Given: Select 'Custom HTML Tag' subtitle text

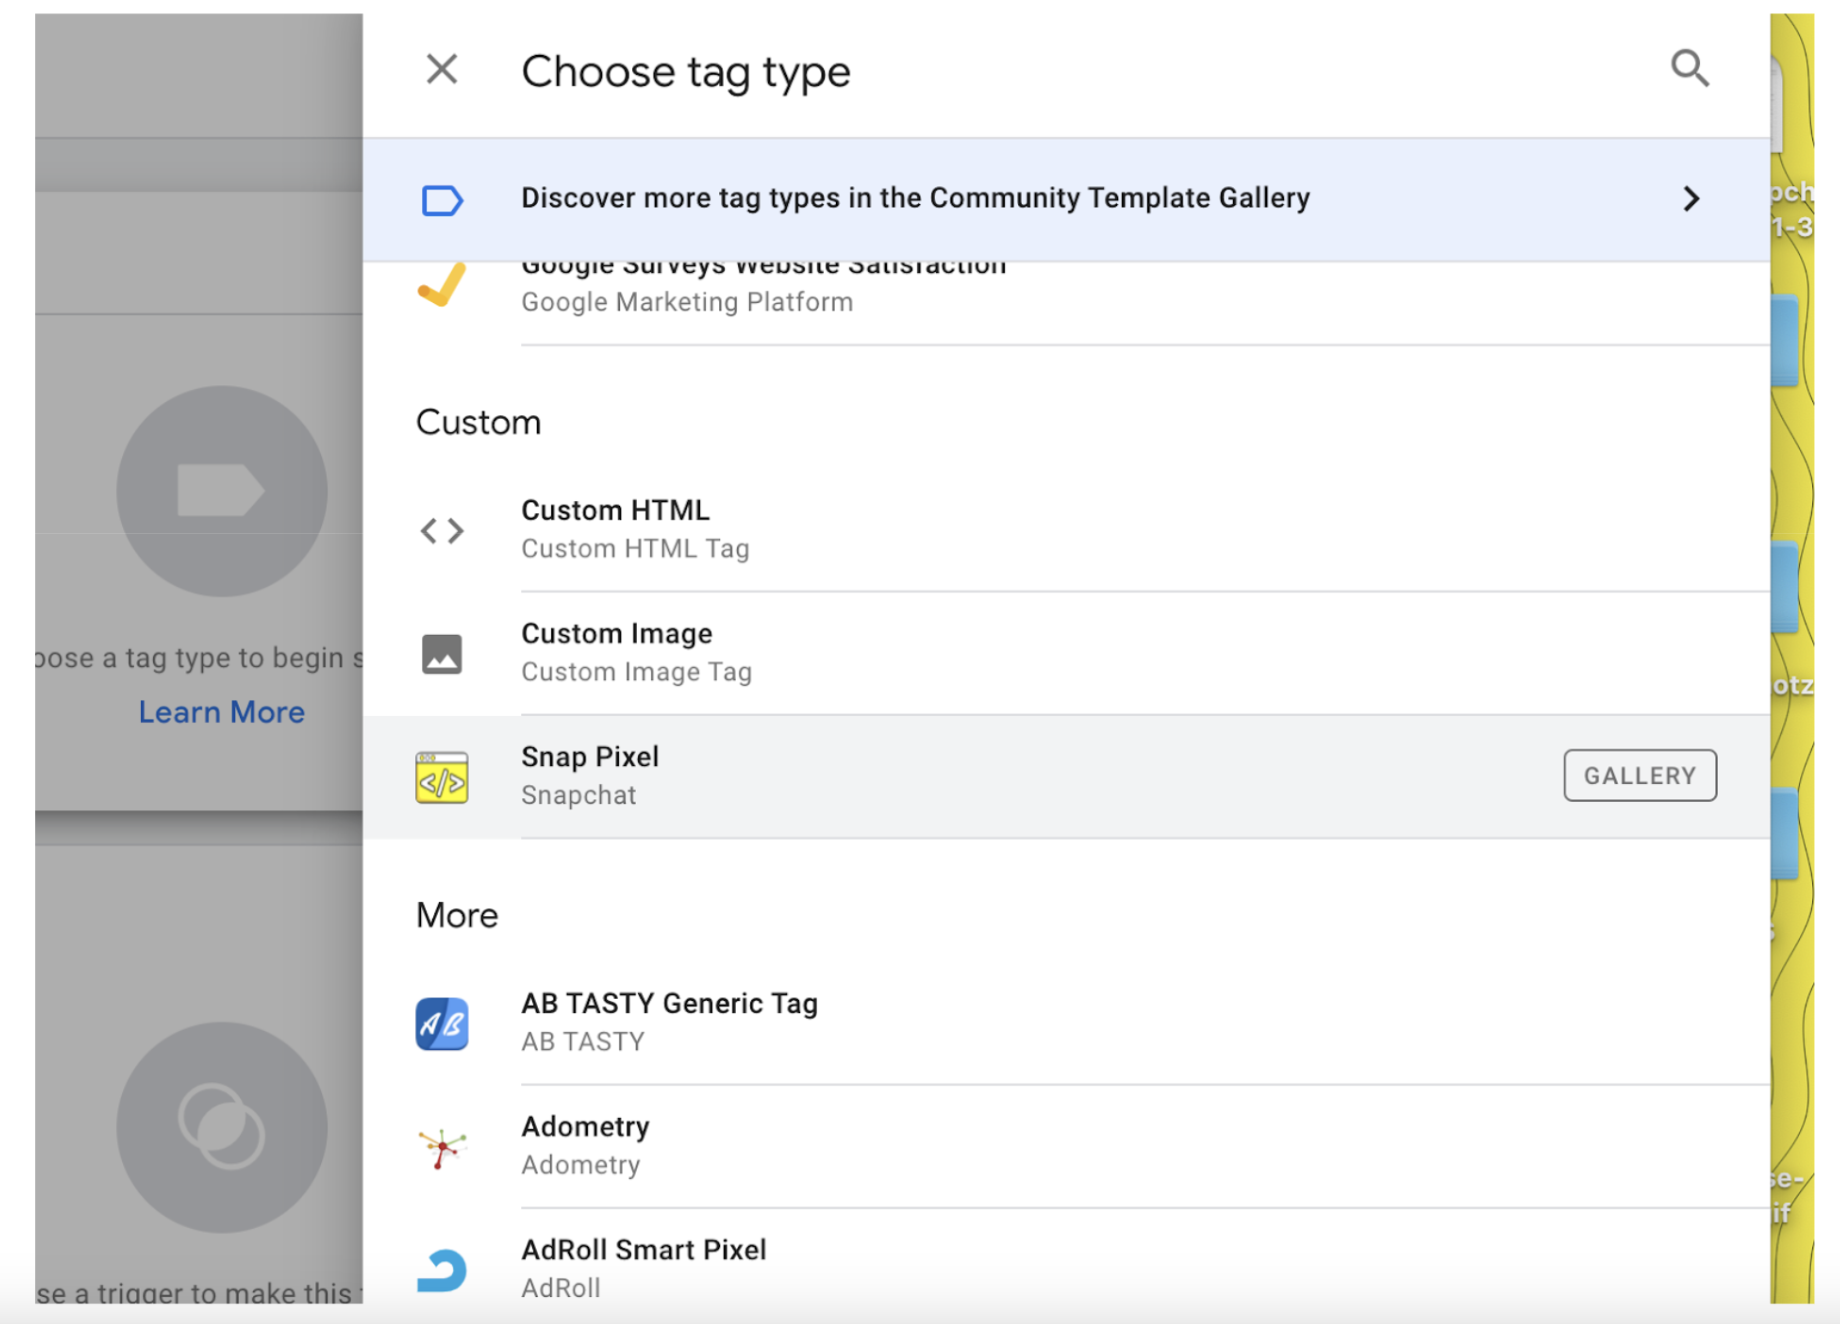Looking at the screenshot, I should click(x=635, y=549).
